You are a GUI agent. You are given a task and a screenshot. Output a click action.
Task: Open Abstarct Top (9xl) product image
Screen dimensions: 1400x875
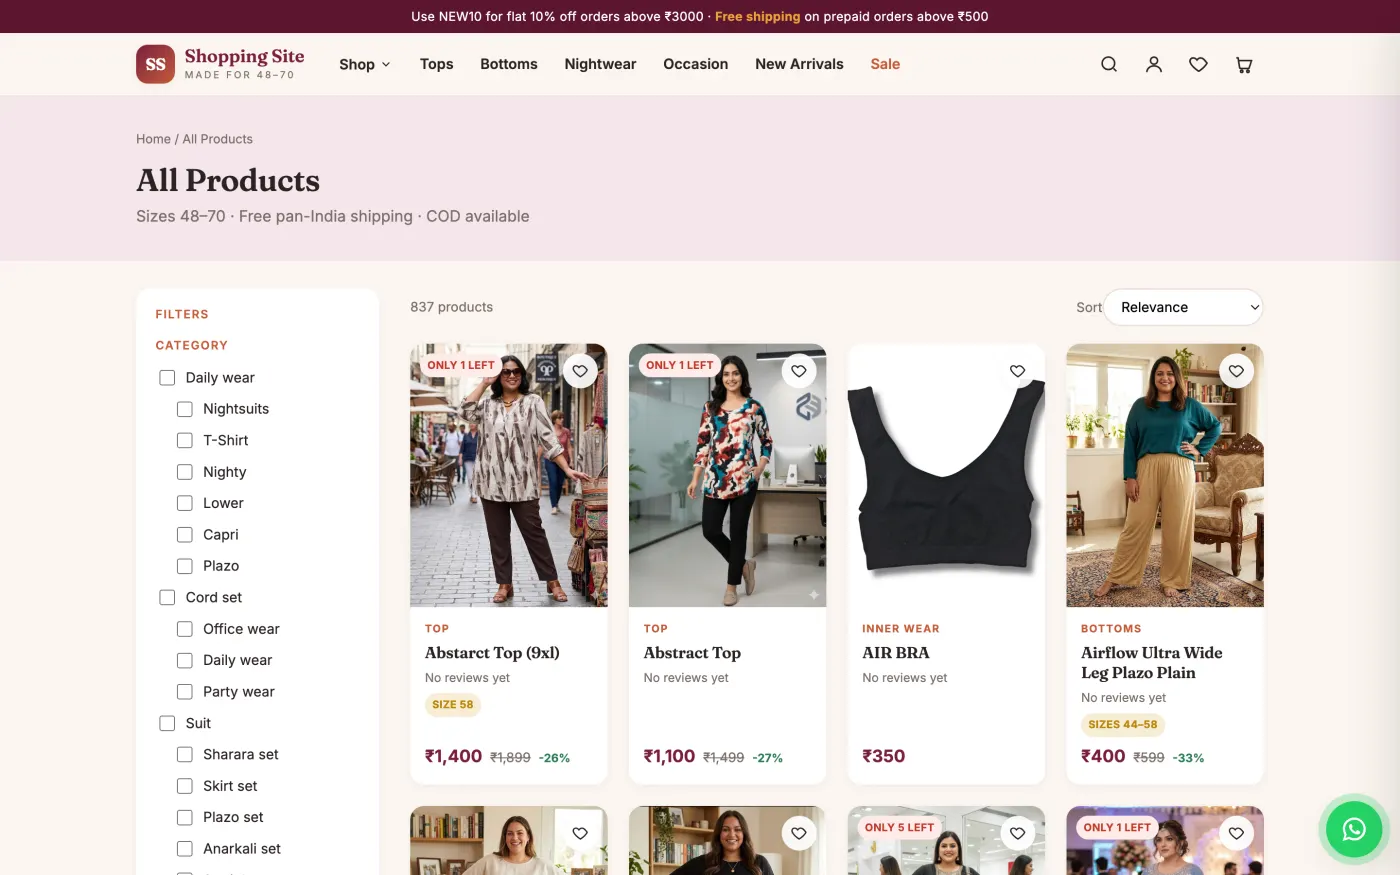point(509,475)
